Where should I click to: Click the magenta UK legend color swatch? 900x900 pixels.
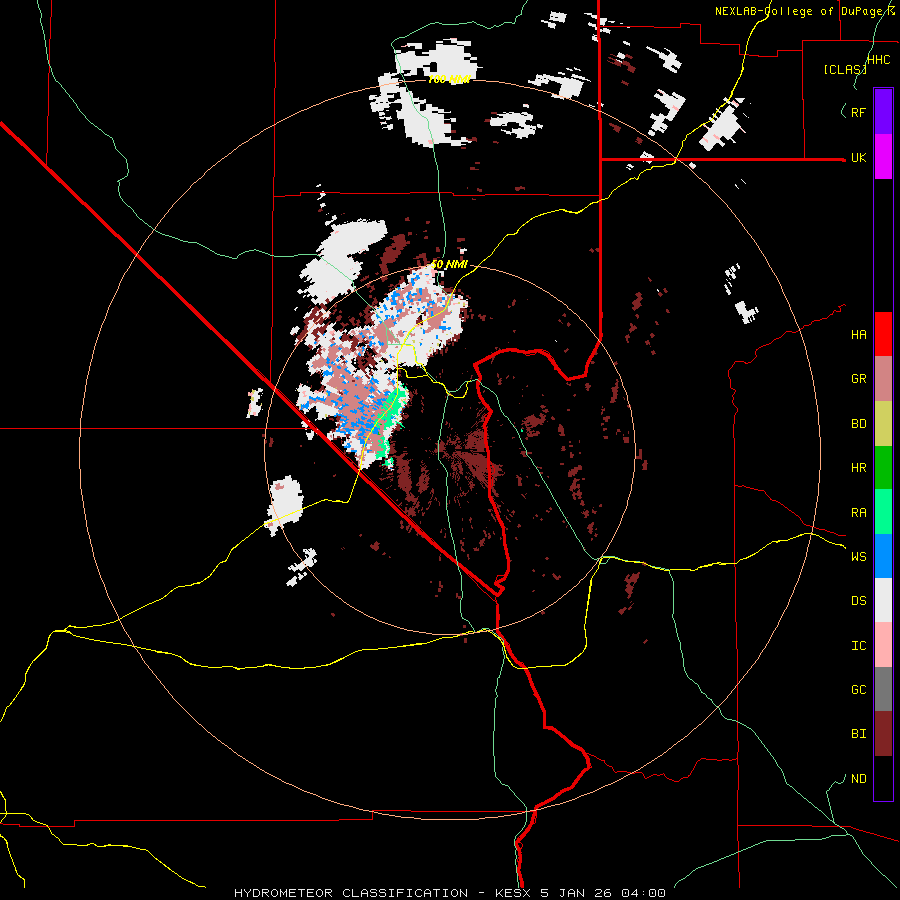[883, 157]
